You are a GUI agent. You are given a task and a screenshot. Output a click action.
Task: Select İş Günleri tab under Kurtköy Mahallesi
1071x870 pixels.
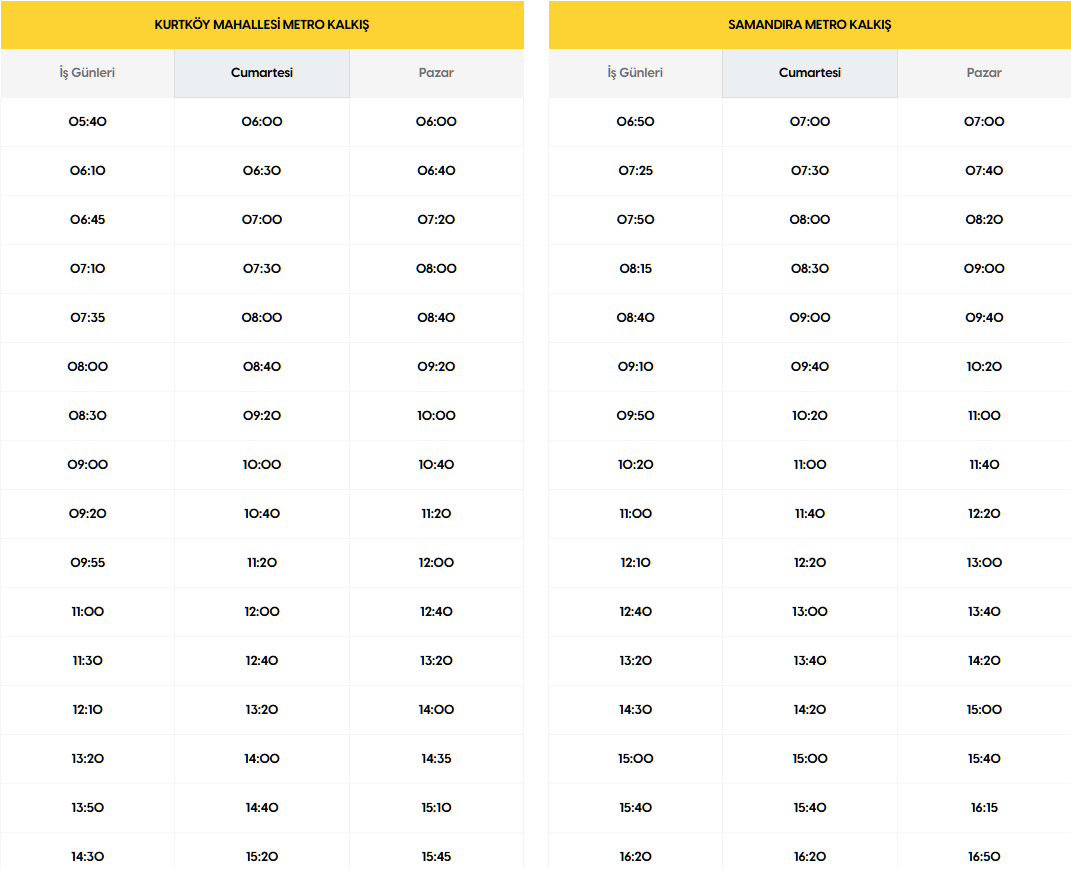pos(87,73)
